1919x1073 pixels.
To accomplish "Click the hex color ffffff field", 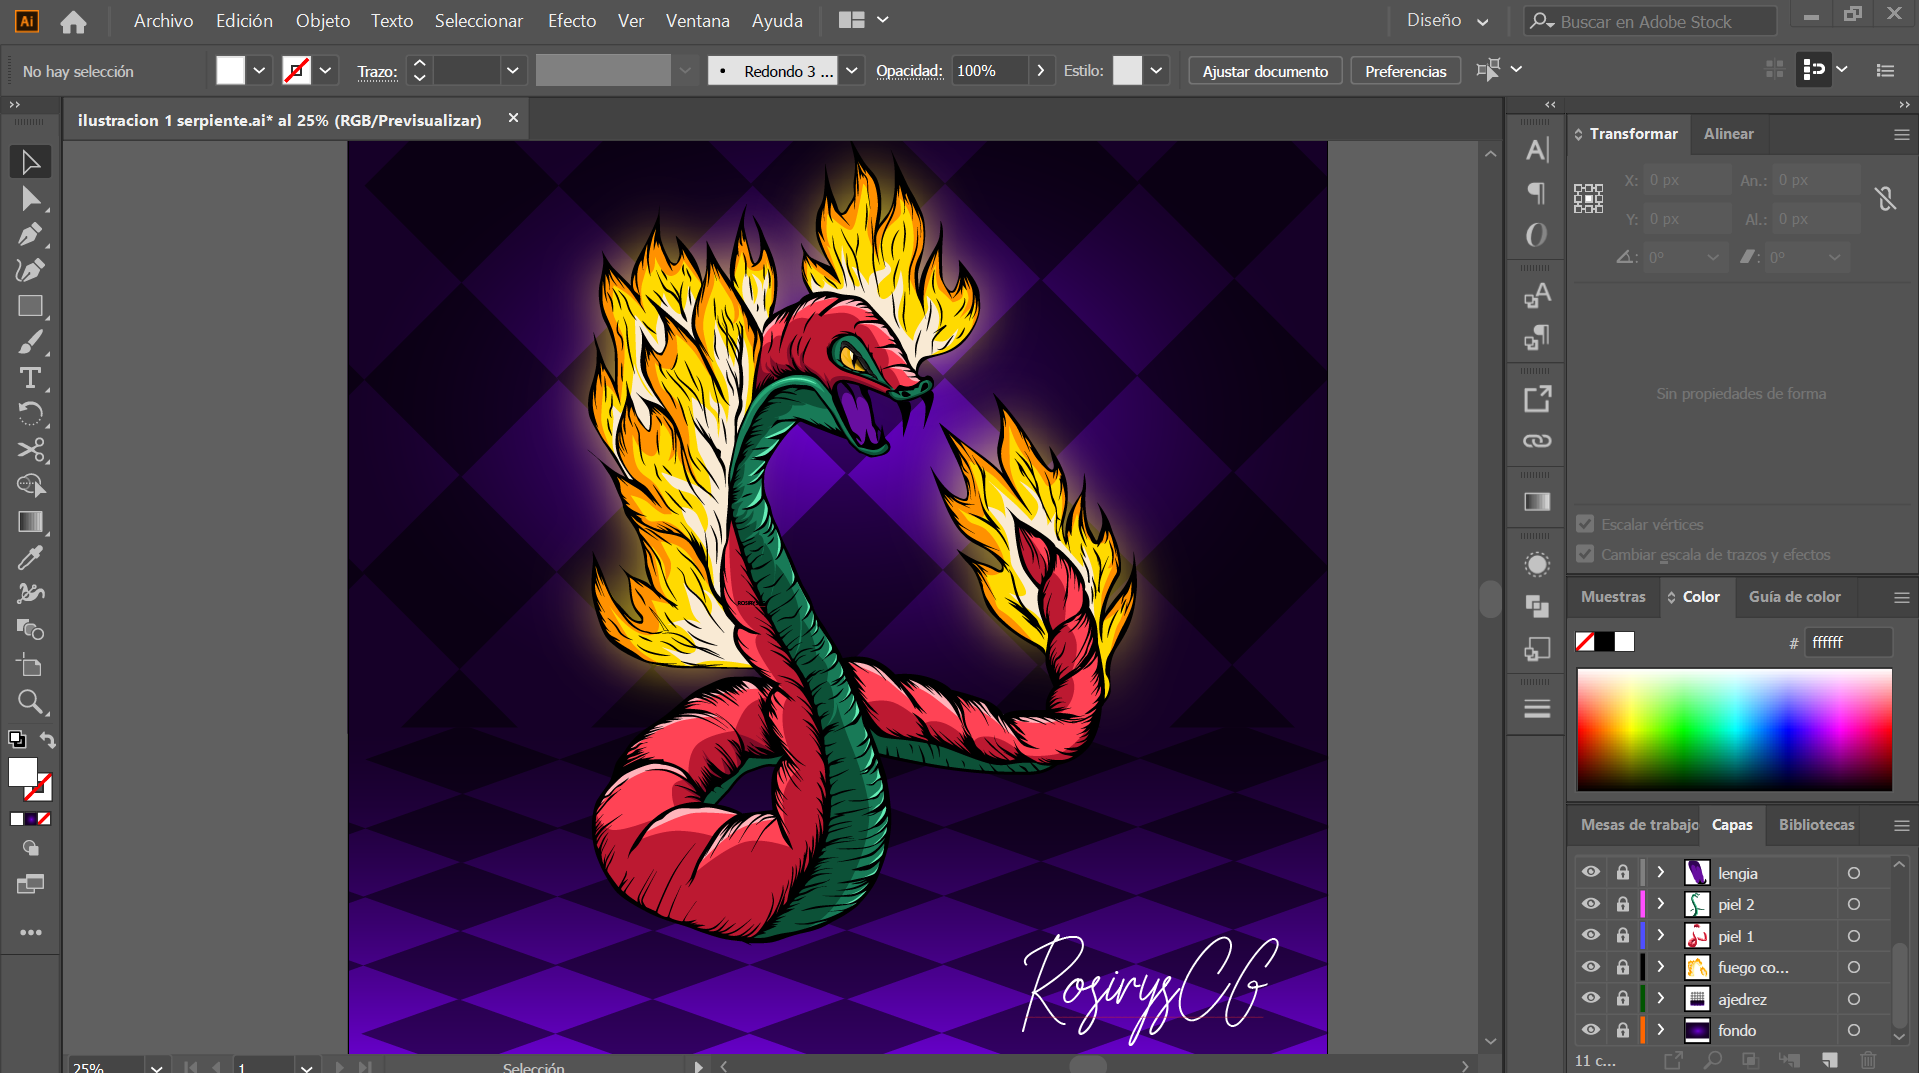I will coord(1848,642).
